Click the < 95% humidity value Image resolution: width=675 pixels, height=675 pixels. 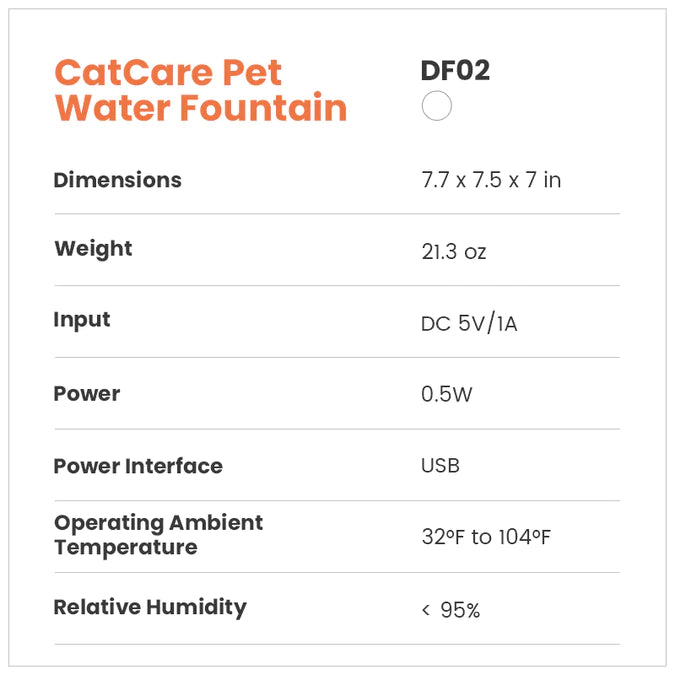click(451, 610)
